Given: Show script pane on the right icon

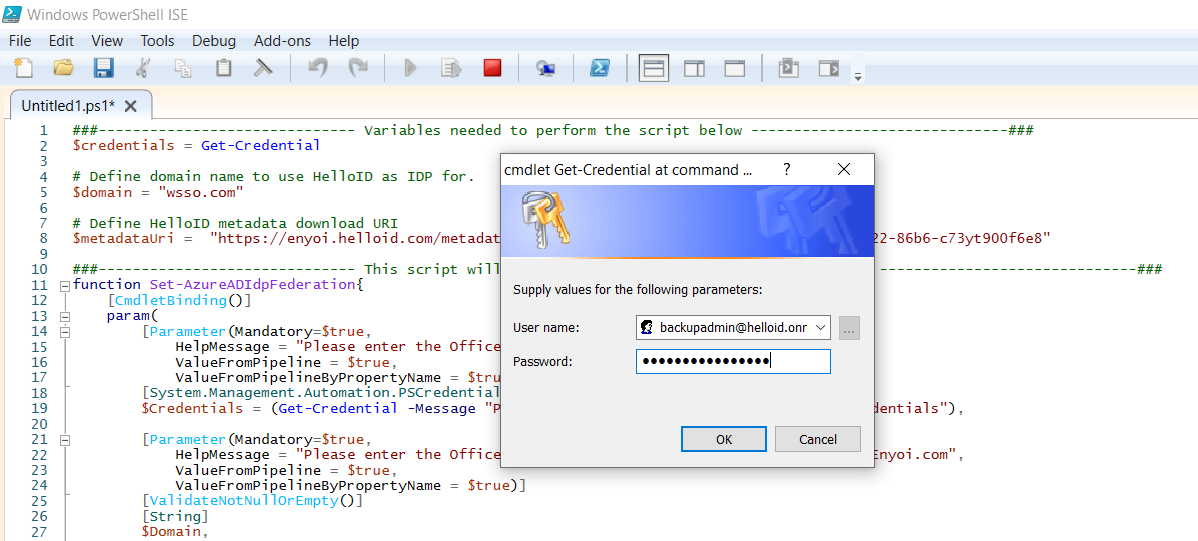Looking at the screenshot, I should pos(694,68).
